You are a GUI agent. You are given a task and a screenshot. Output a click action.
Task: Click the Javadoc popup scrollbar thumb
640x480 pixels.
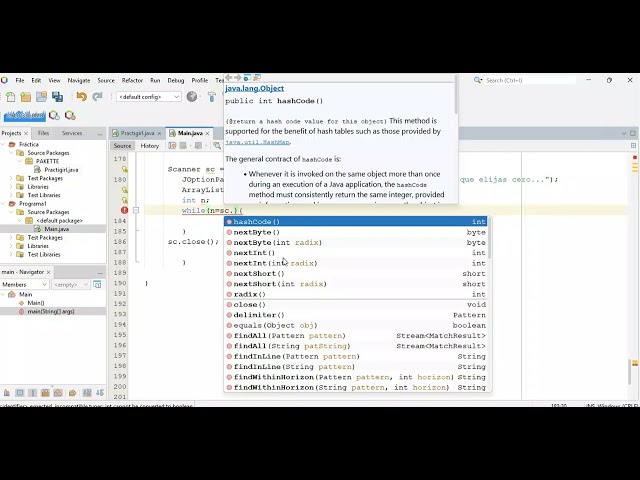pos(456,95)
